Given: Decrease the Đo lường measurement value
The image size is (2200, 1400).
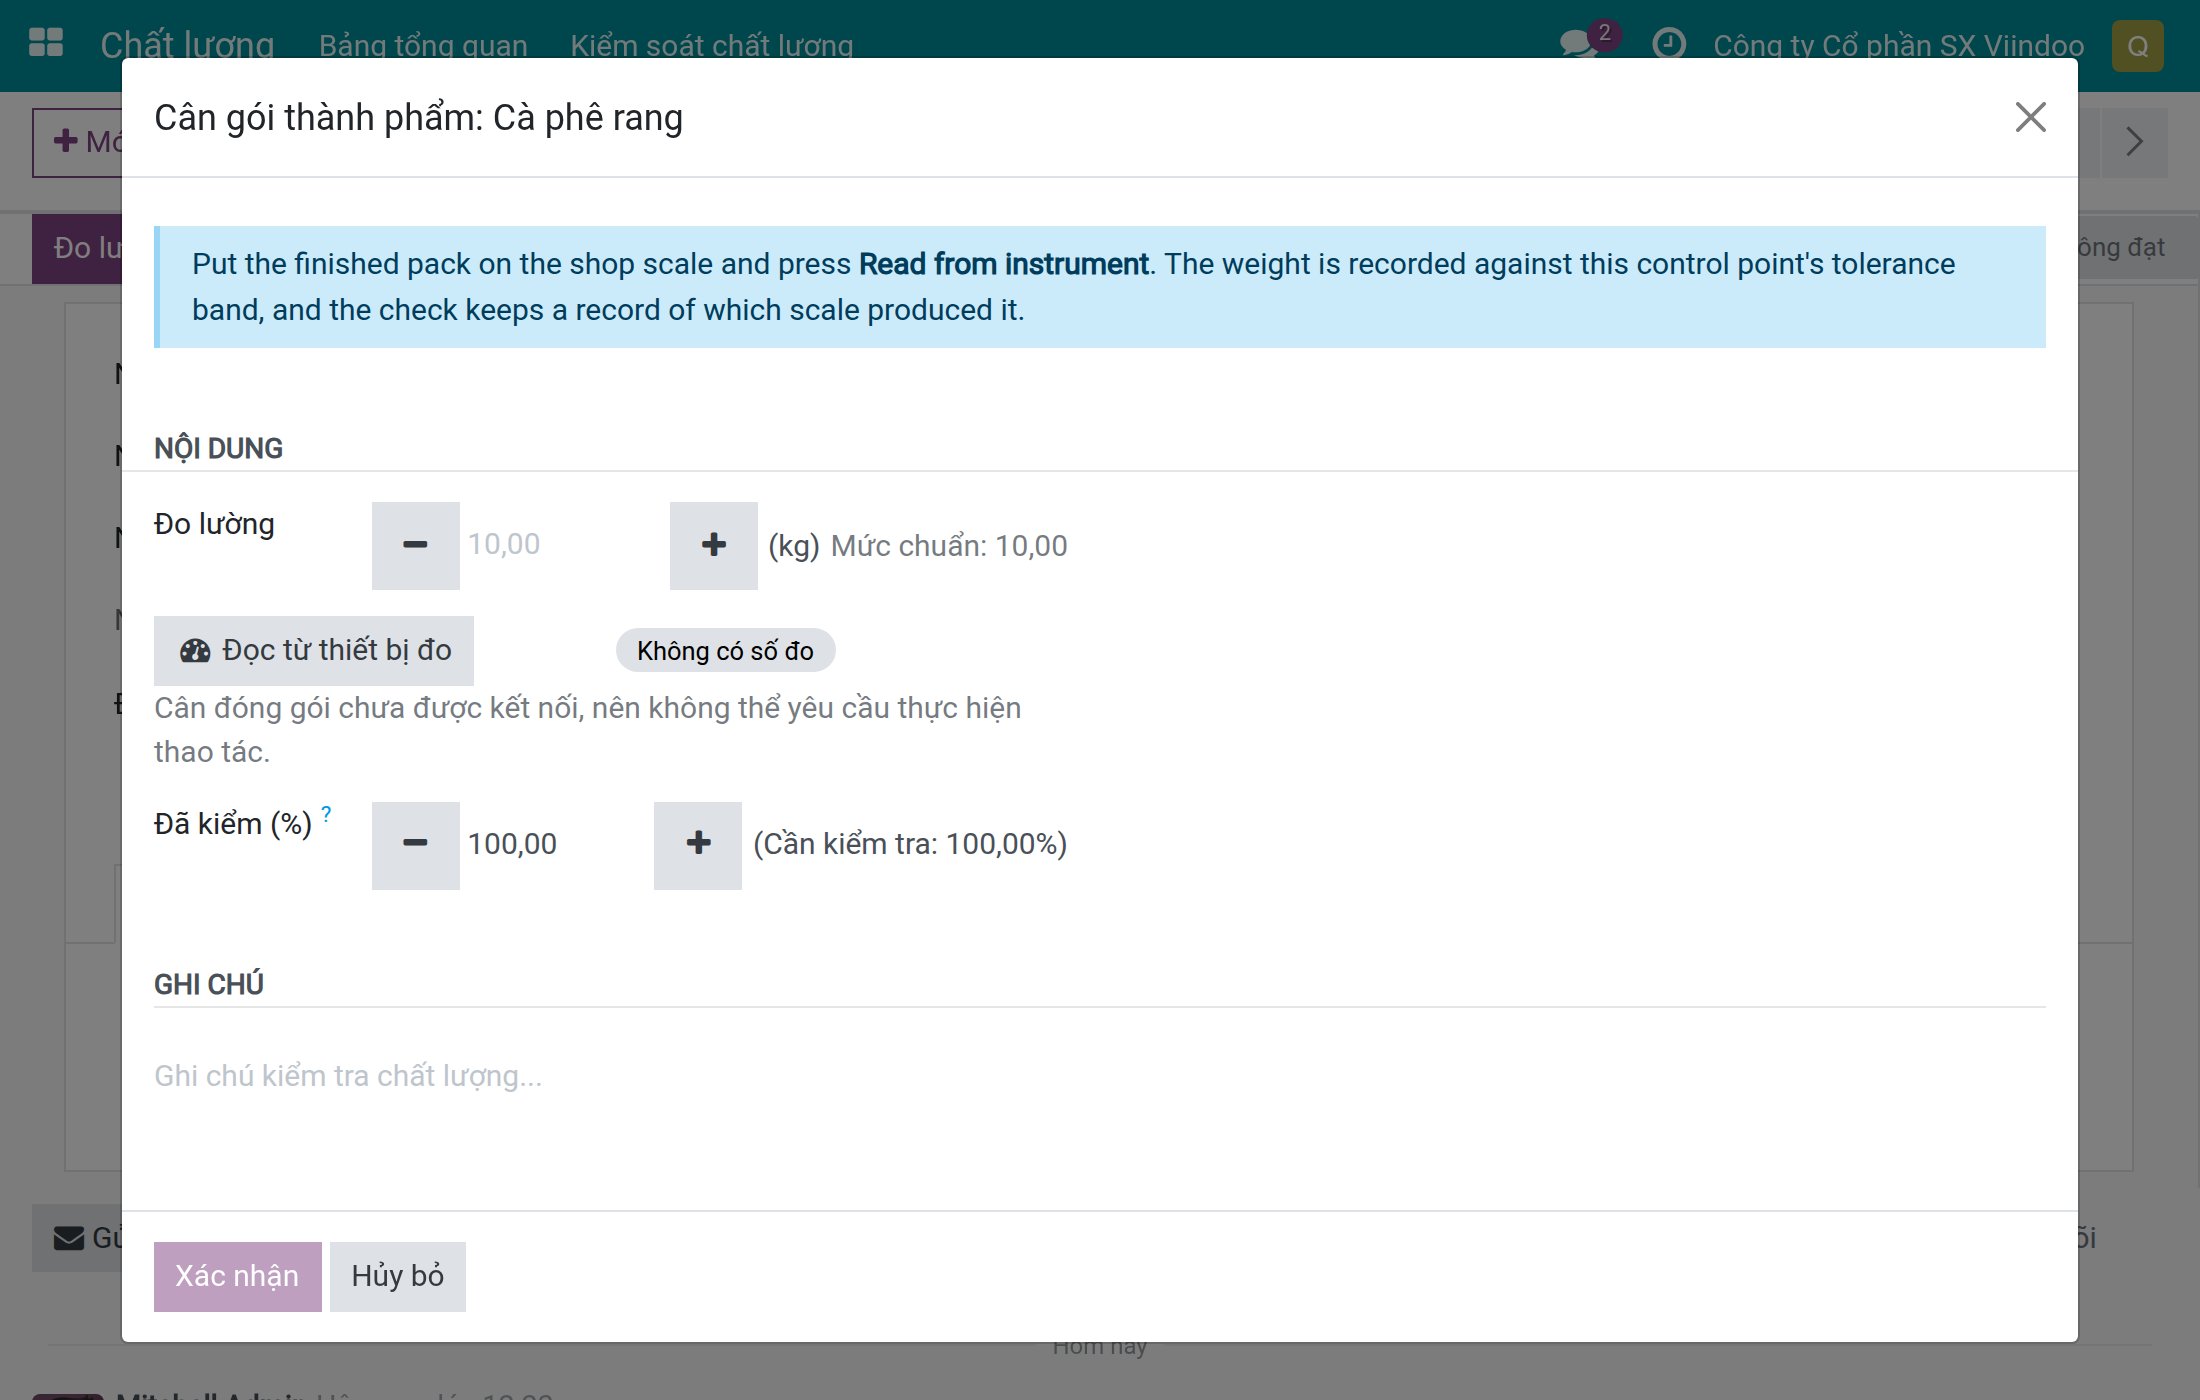Looking at the screenshot, I should click(415, 545).
